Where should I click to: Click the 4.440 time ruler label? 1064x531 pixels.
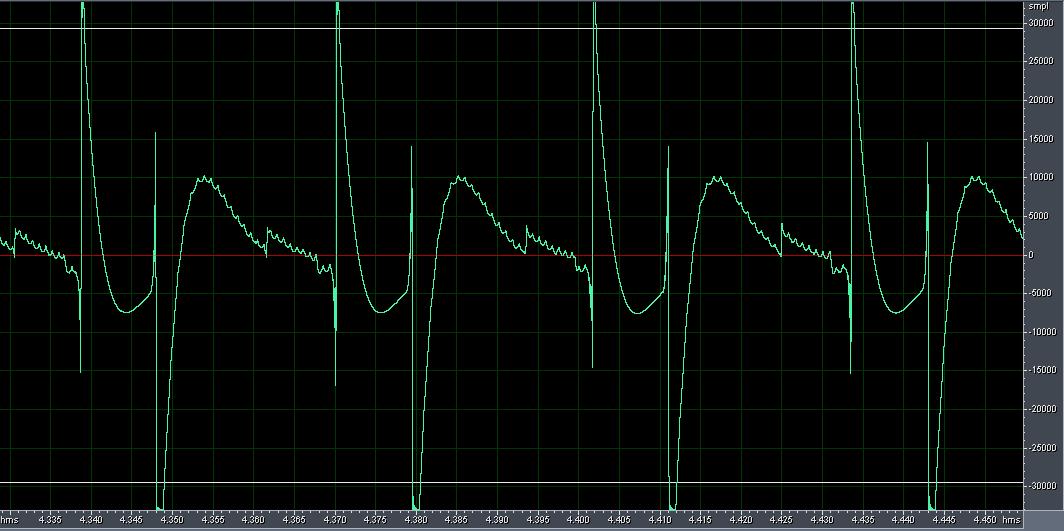coord(905,520)
